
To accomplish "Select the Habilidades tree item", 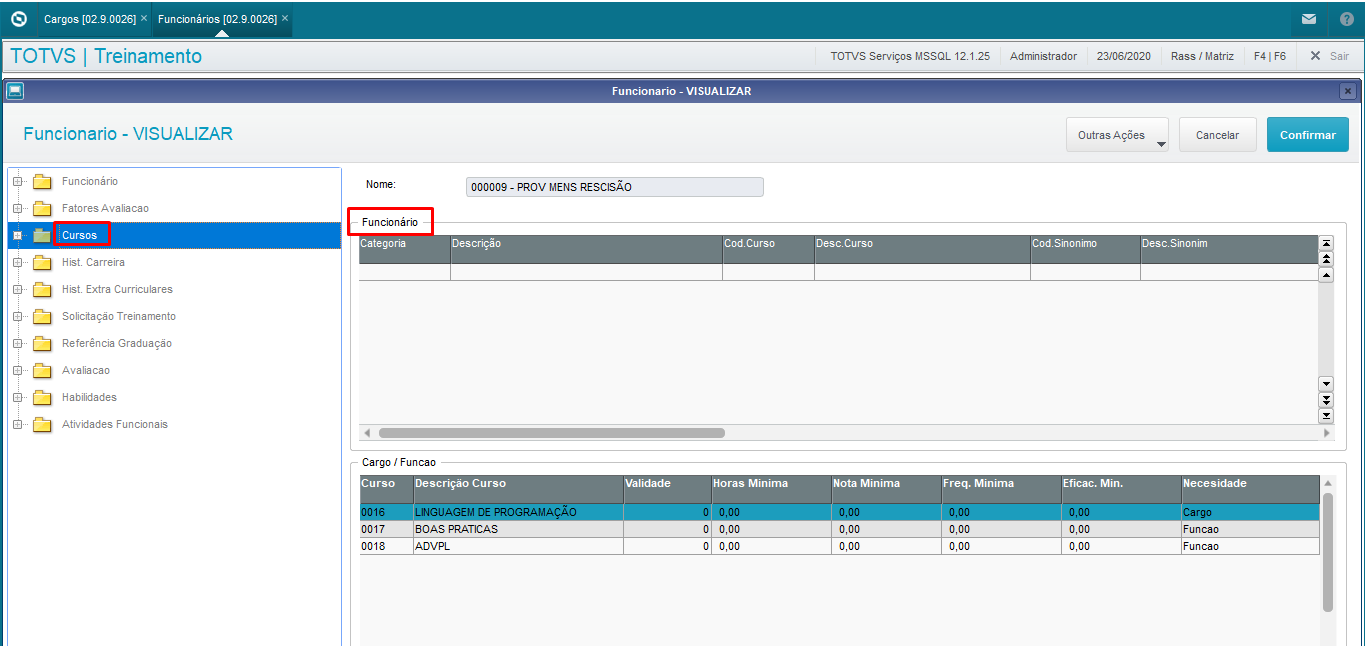I will [x=89, y=397].
